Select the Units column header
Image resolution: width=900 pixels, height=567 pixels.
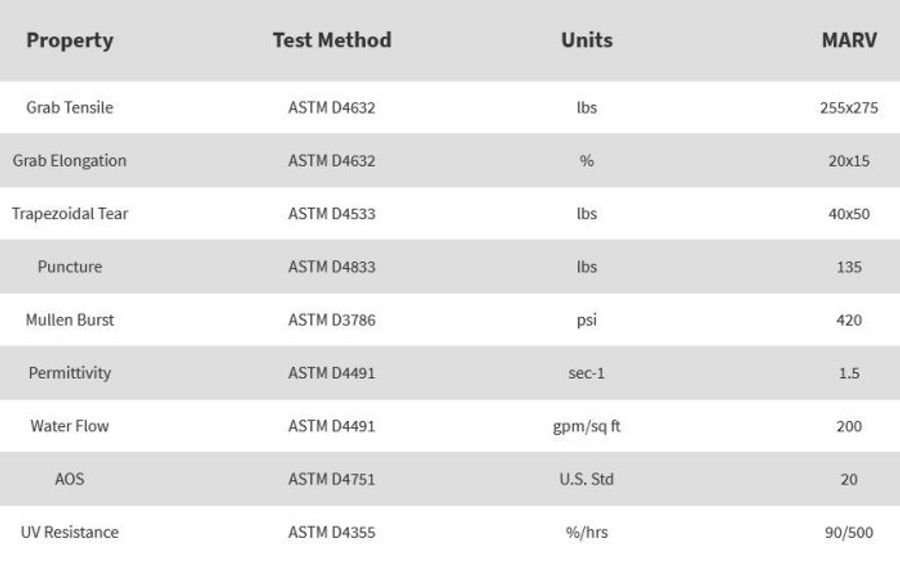coord(586,41)
